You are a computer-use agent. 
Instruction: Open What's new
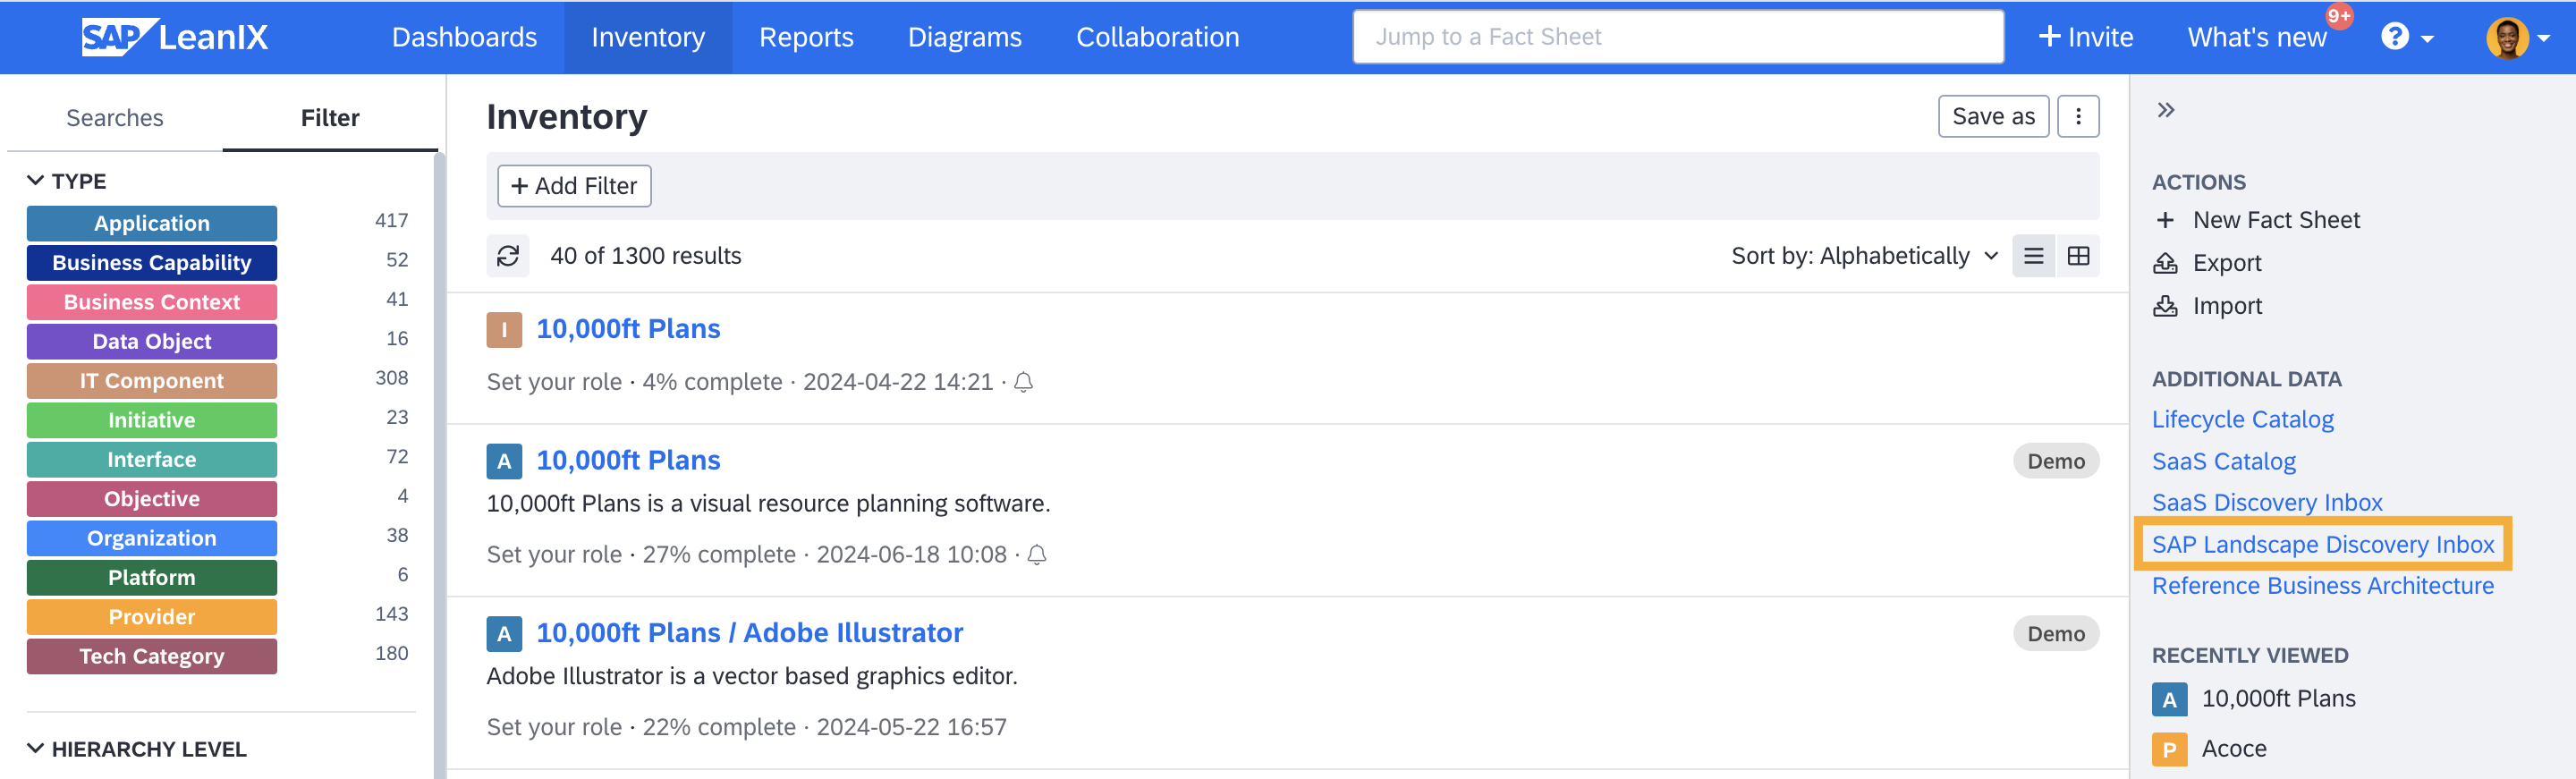2257,37
